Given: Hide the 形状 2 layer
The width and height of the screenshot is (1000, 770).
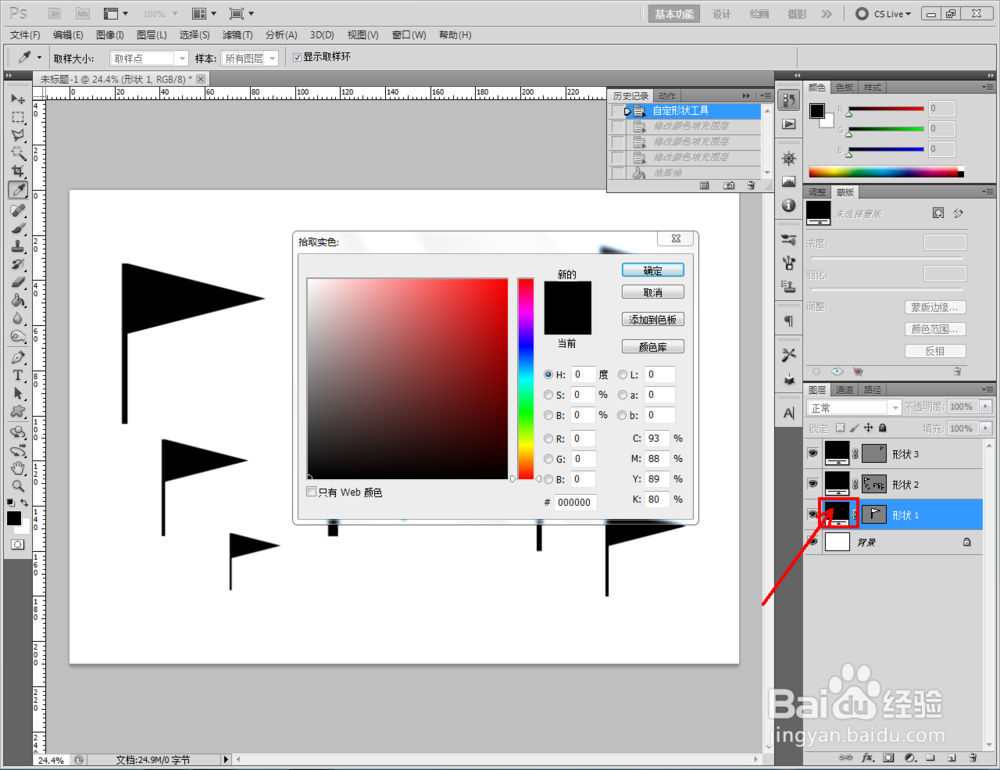Looking at the screenshot, I should (812, 484).
